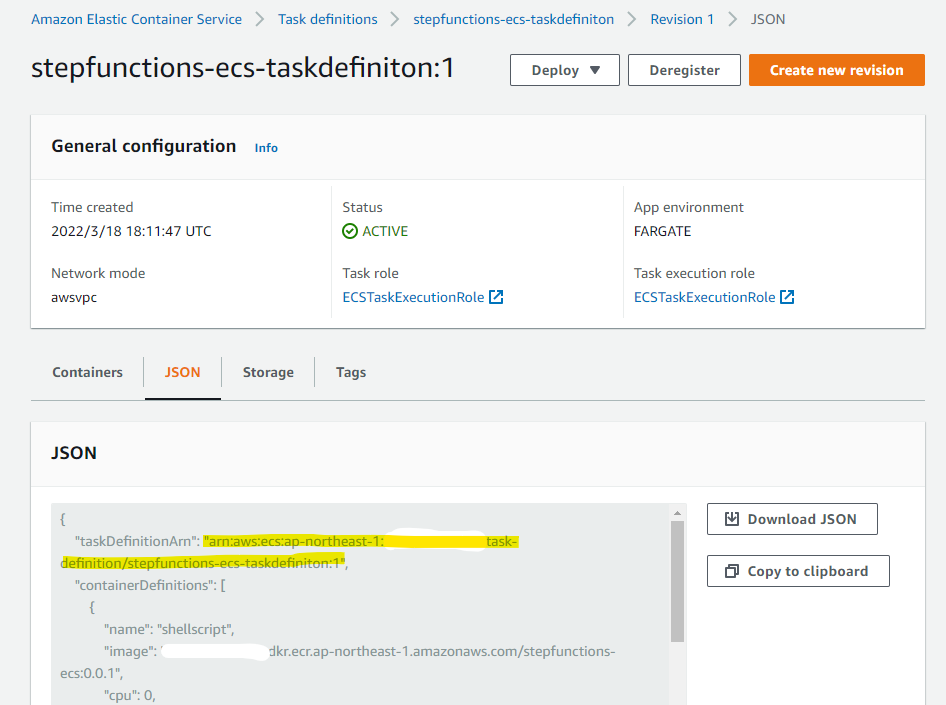
Task: Open Task execution role external link icon
Action: click(785, 296)
